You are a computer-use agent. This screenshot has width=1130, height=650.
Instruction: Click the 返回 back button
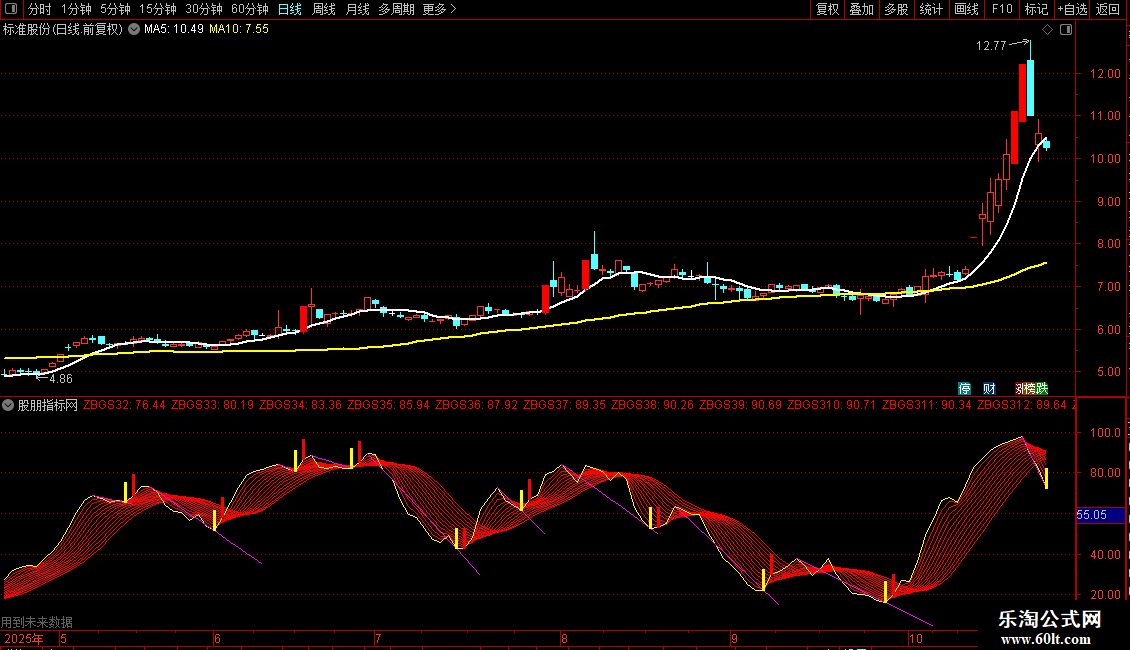[1108, 9]
